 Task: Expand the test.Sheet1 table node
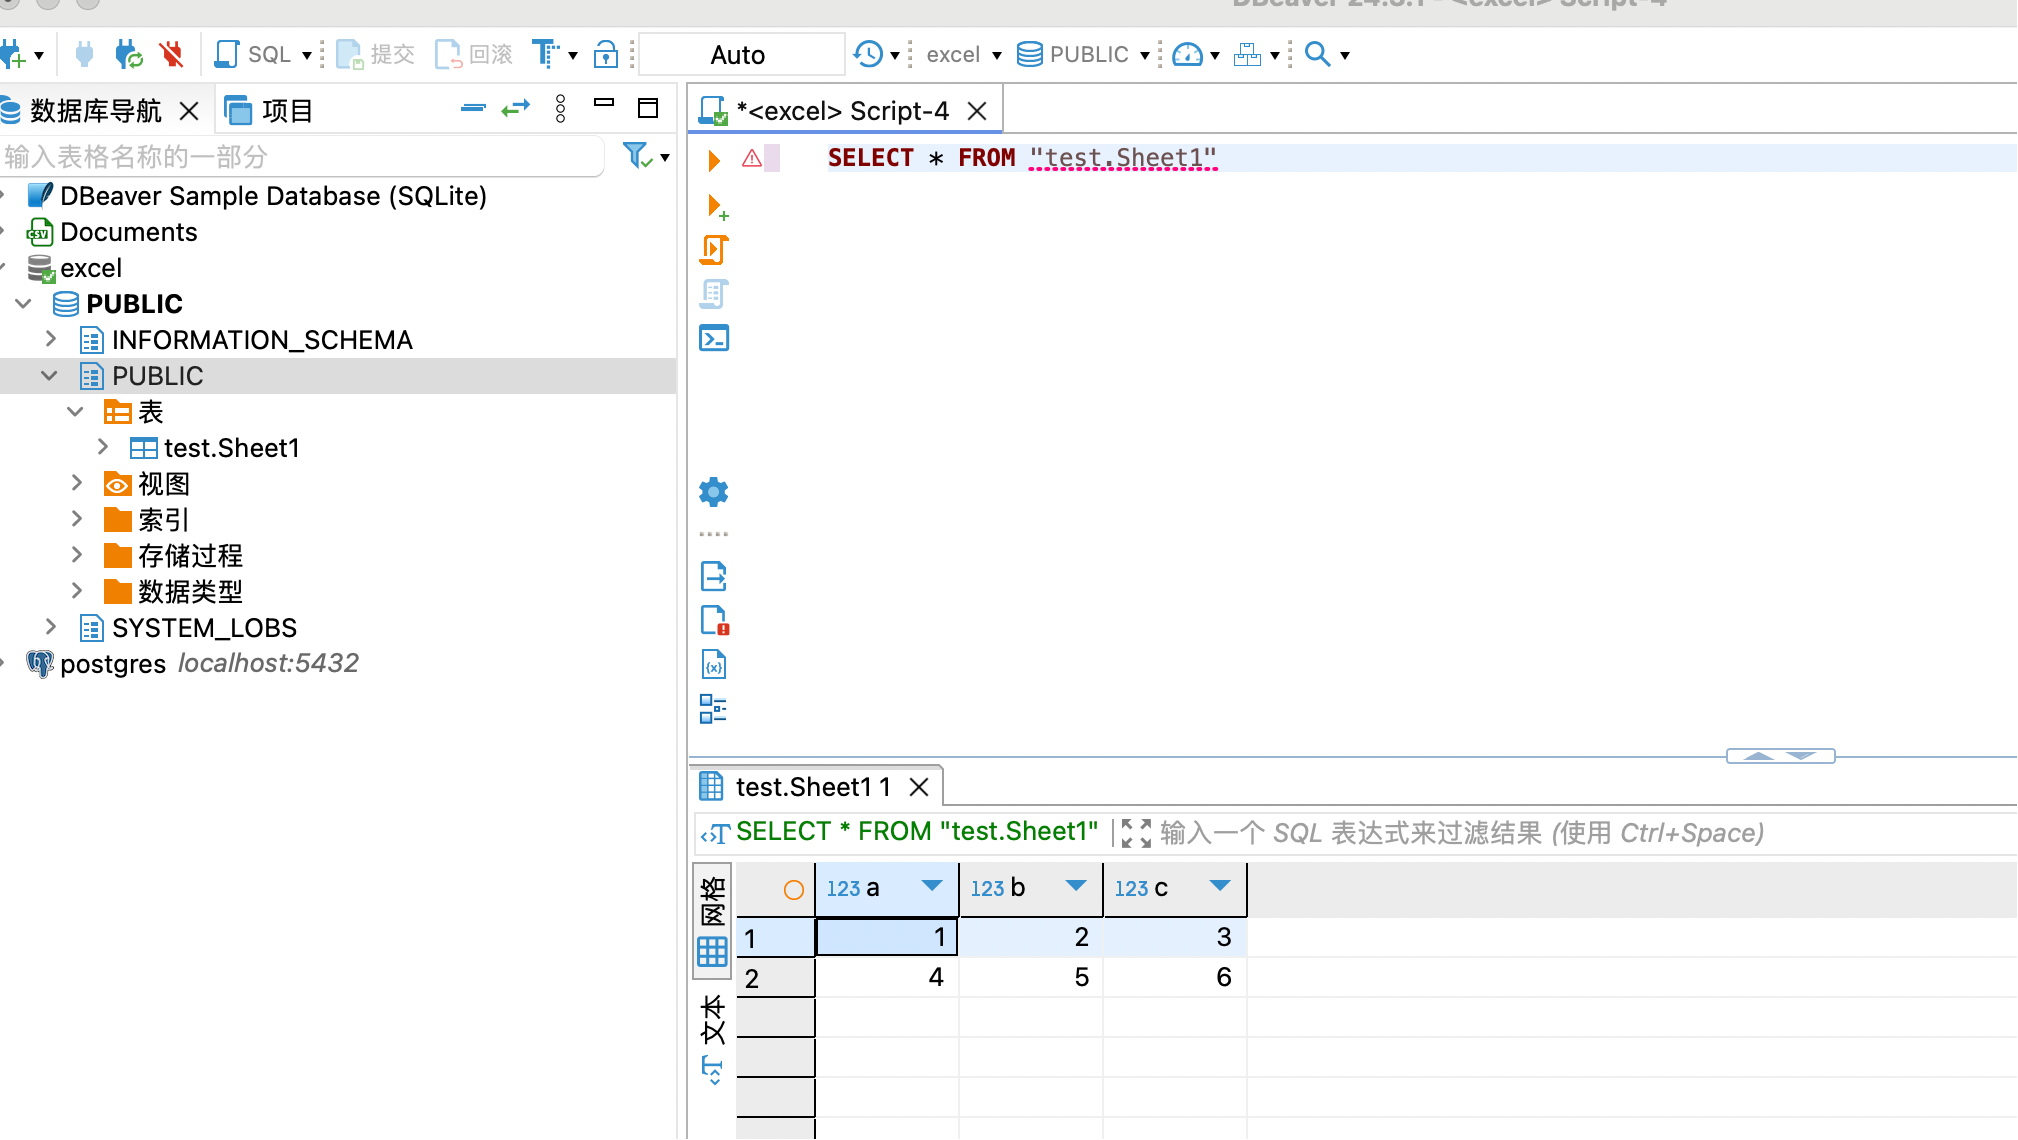103,448
